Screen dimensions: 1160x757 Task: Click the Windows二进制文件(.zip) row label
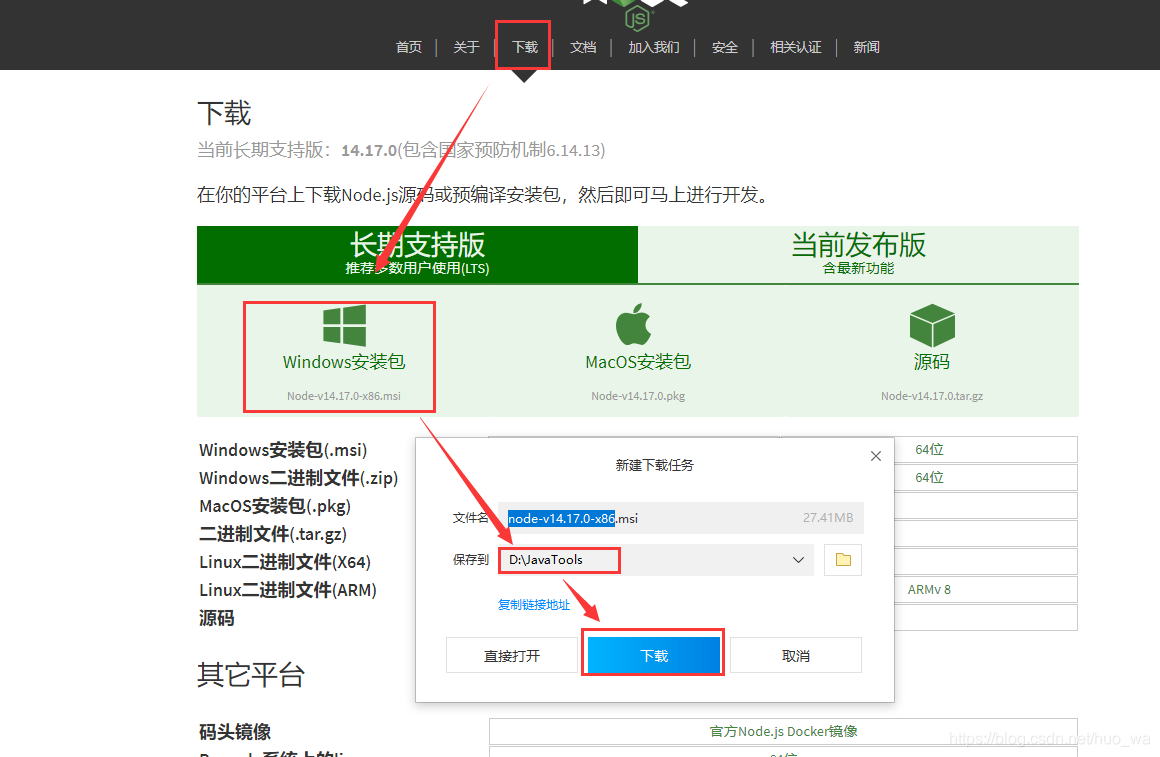[x=298, y=478]
